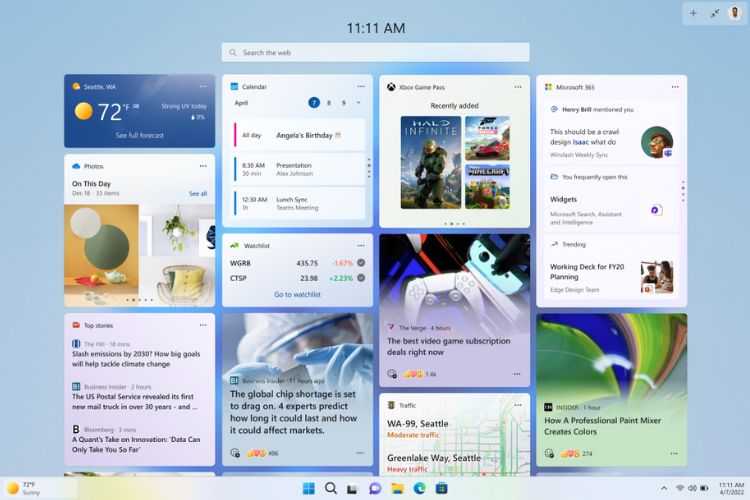The image size is (750, 500).
Task: Open Working Deck for FY20 Planning
Action: pos(612,267)
